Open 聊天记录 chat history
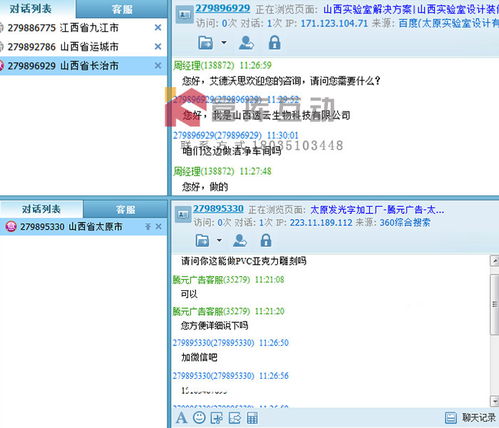Viewport: 499px width, 428px height. [470, 417]
